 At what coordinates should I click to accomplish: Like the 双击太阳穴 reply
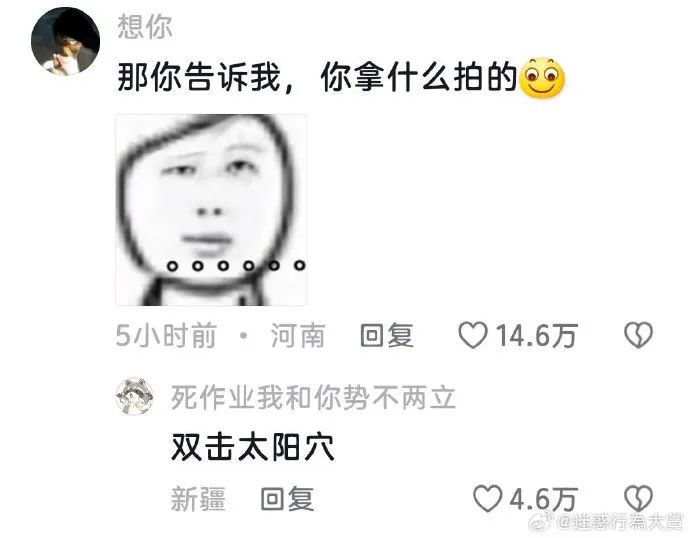(x=488, y=498)
